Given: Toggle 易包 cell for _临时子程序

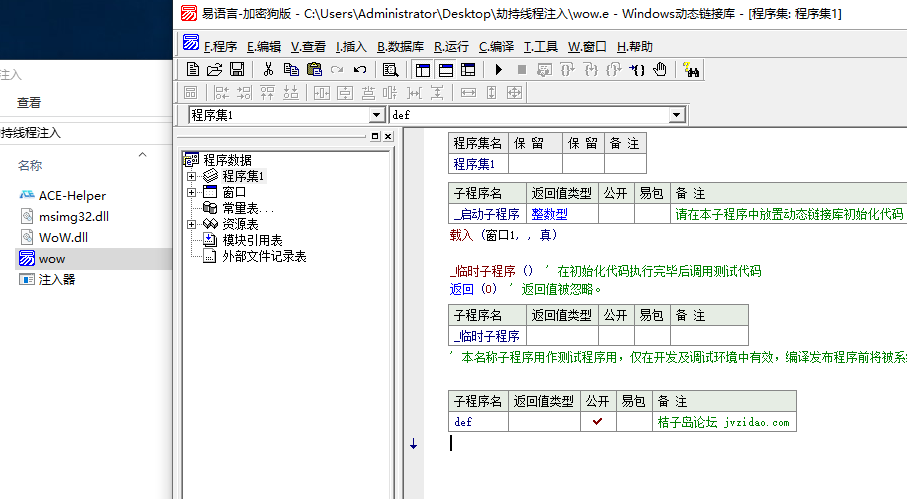Looking at the screenshot, I should pyautogui.click(x=652, y=336).
